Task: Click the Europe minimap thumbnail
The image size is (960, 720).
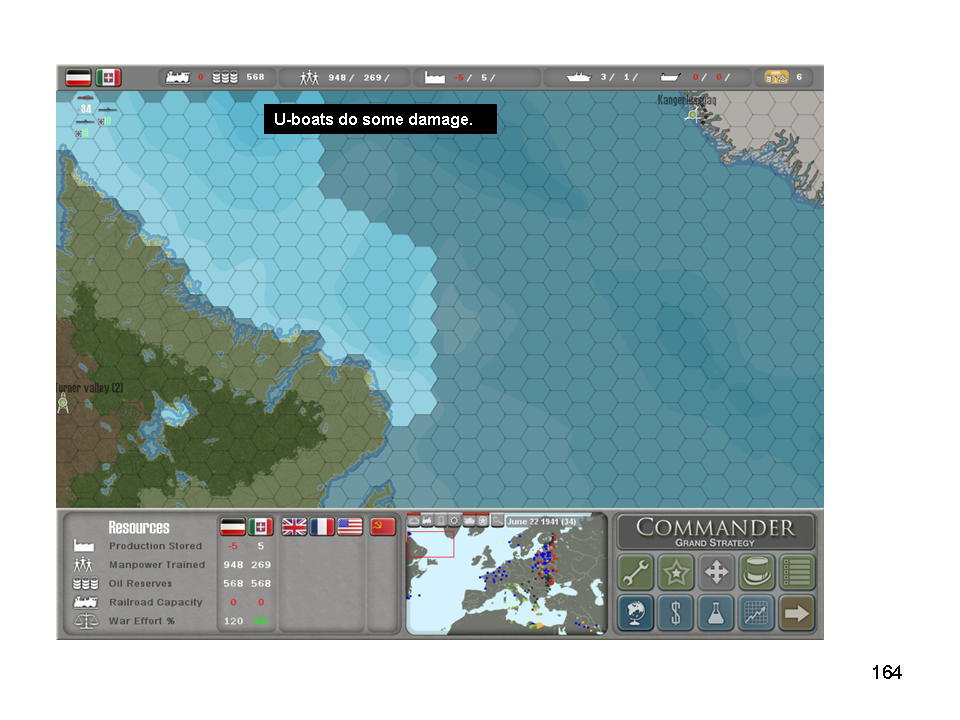Action: click(506, 580)
